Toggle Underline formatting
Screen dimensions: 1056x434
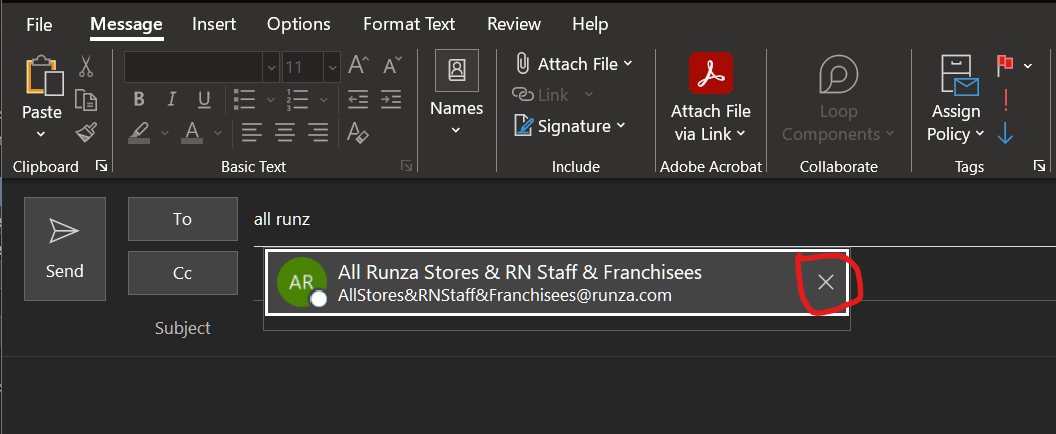coord(204,100)
